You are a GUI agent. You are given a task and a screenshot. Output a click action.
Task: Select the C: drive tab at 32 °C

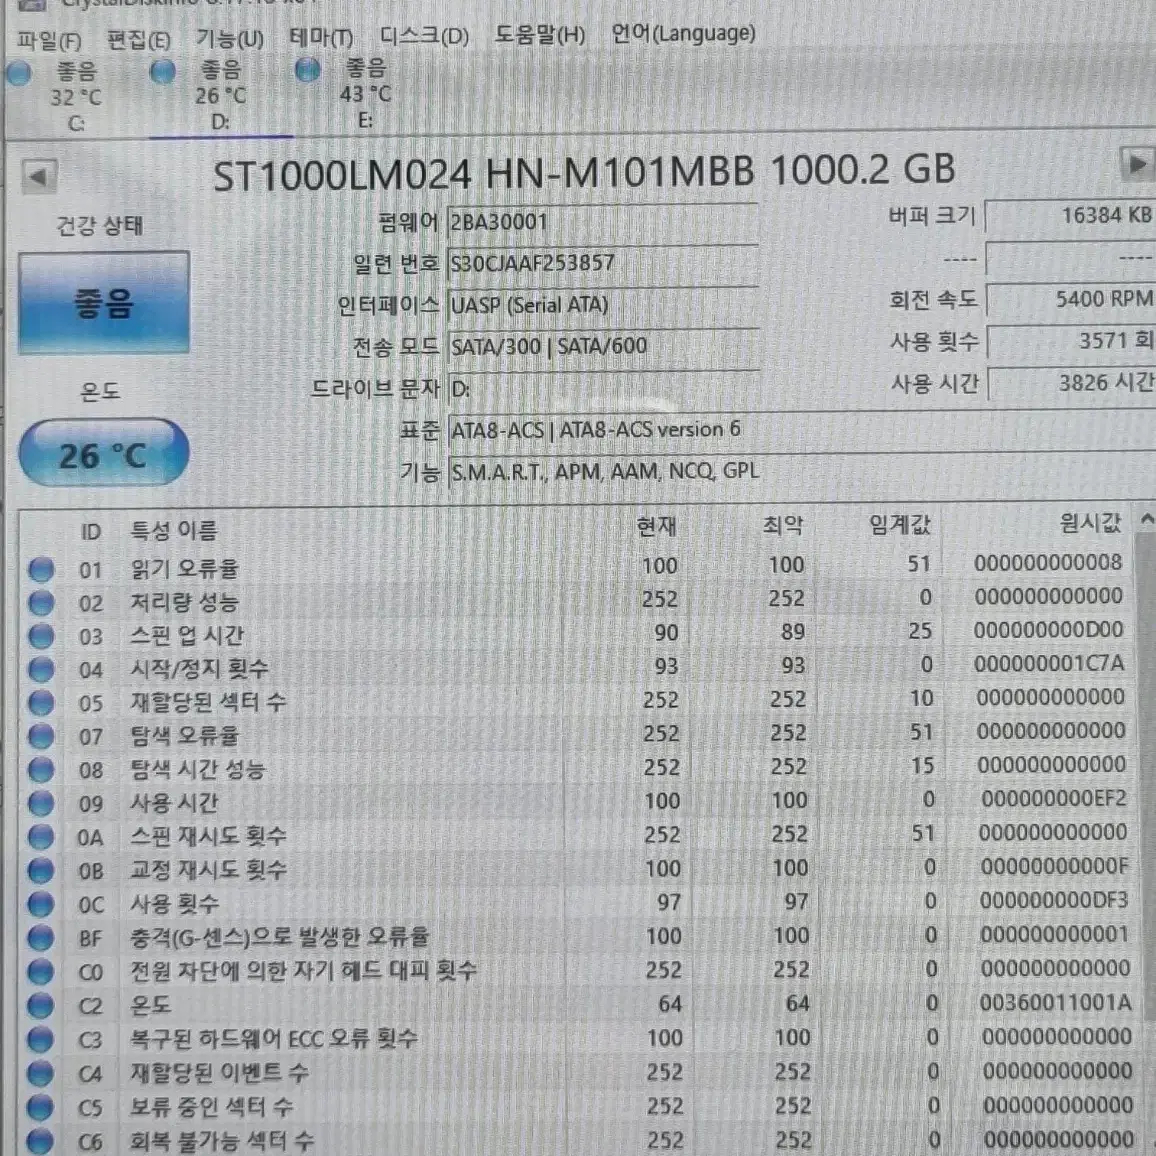tap(74, 97)
